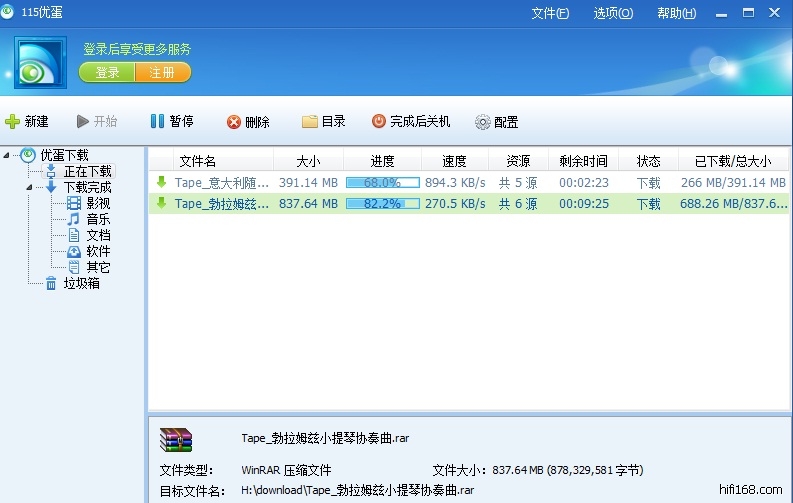Click the red 删除 delete icon
793x503 pixels.
click(234, 122)
